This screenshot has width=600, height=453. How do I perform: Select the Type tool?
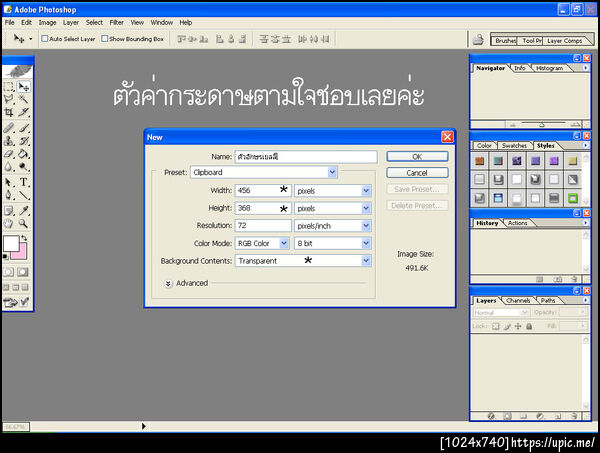pos(24,182)
